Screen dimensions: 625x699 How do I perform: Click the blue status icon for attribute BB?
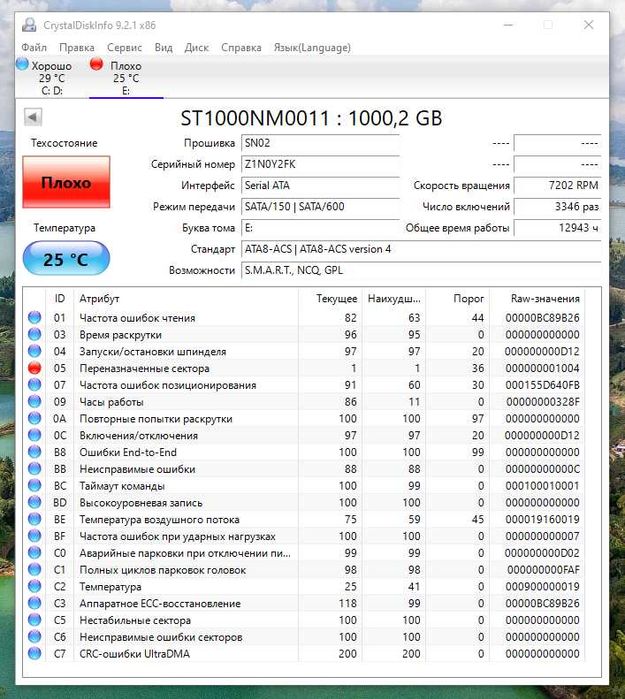(34, 469)
